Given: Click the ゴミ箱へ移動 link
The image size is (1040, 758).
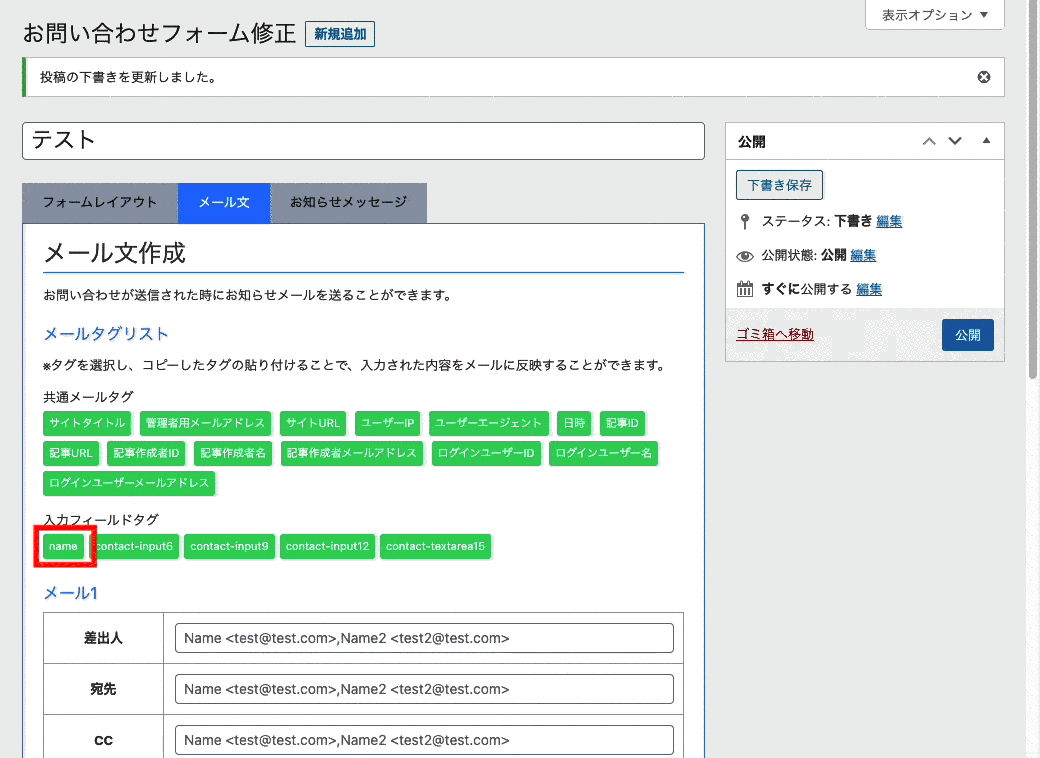Looking at the screenshot, I should (x=775, y=335).
